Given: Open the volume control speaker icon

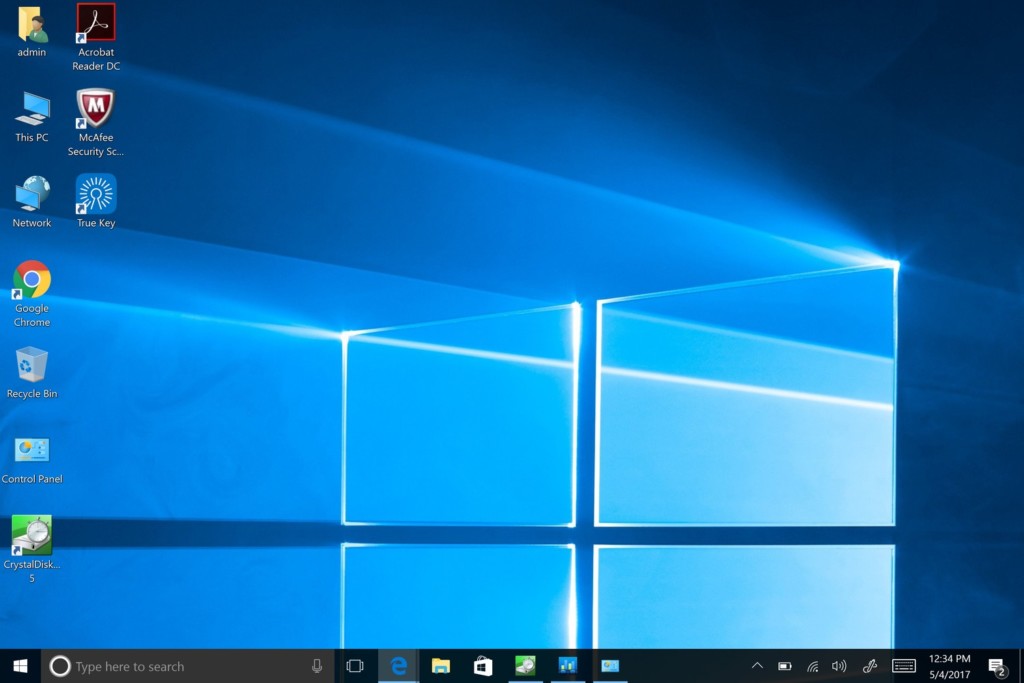Looking at the screenshot, I should pyautogui.click(x=839, y=666).
